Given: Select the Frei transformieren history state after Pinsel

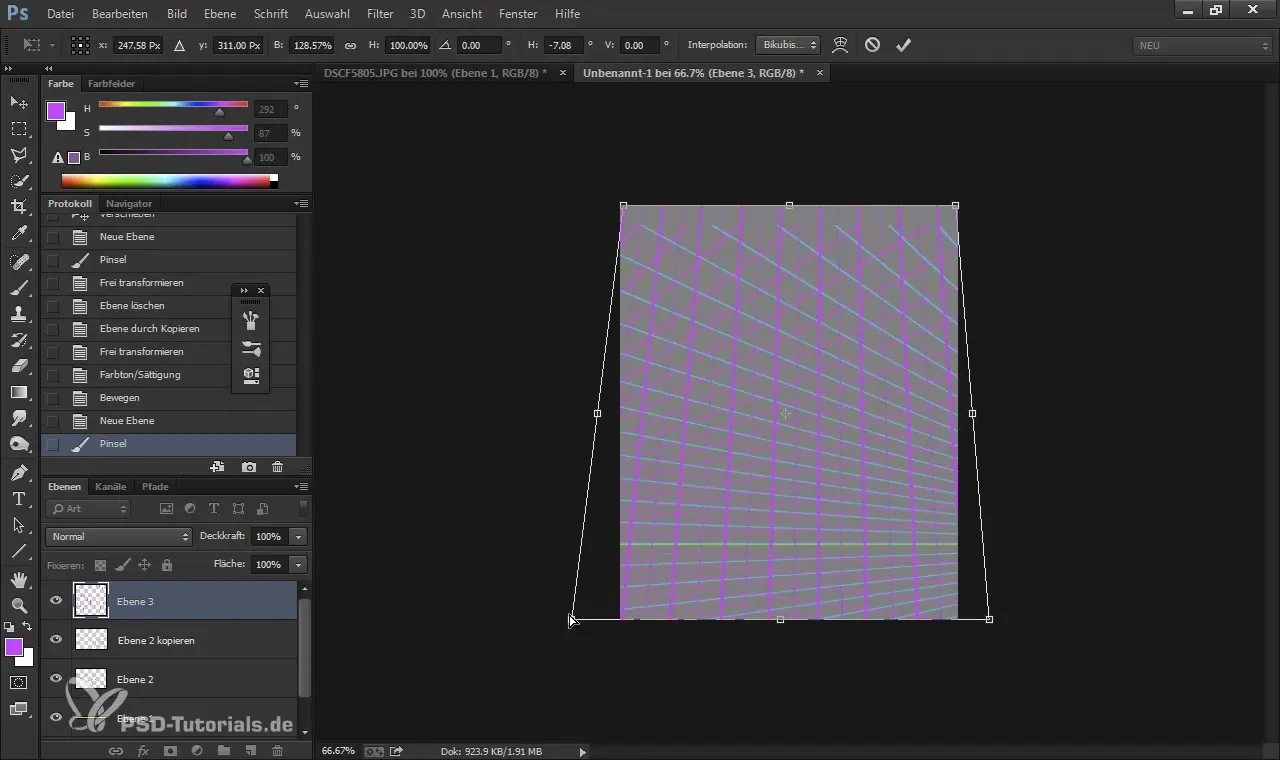Looking at the screenshot, I should (170, 283).
